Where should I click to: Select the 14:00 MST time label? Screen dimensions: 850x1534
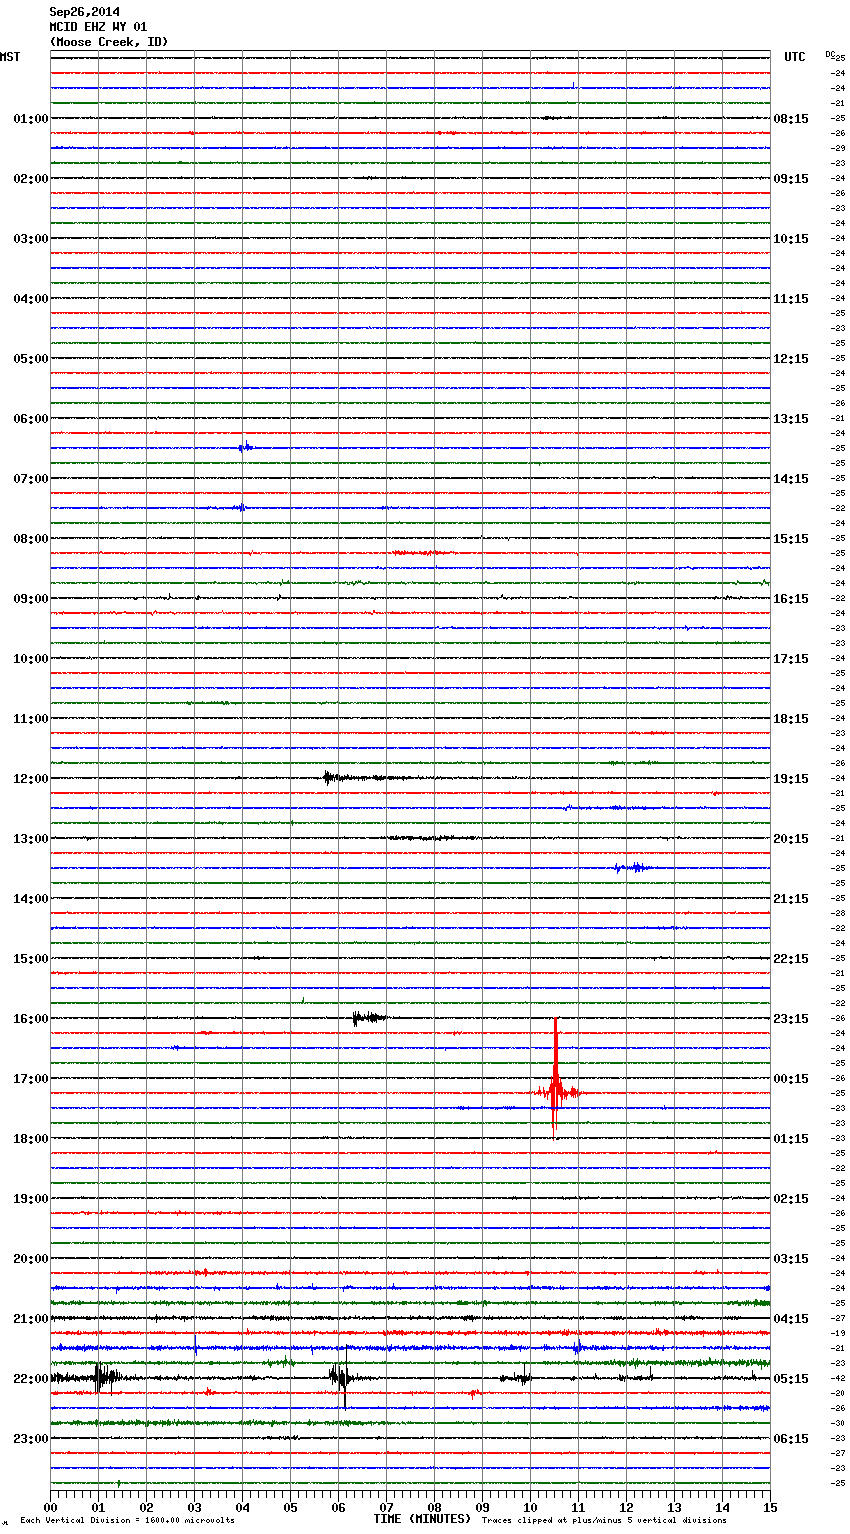tap(31, 899)
